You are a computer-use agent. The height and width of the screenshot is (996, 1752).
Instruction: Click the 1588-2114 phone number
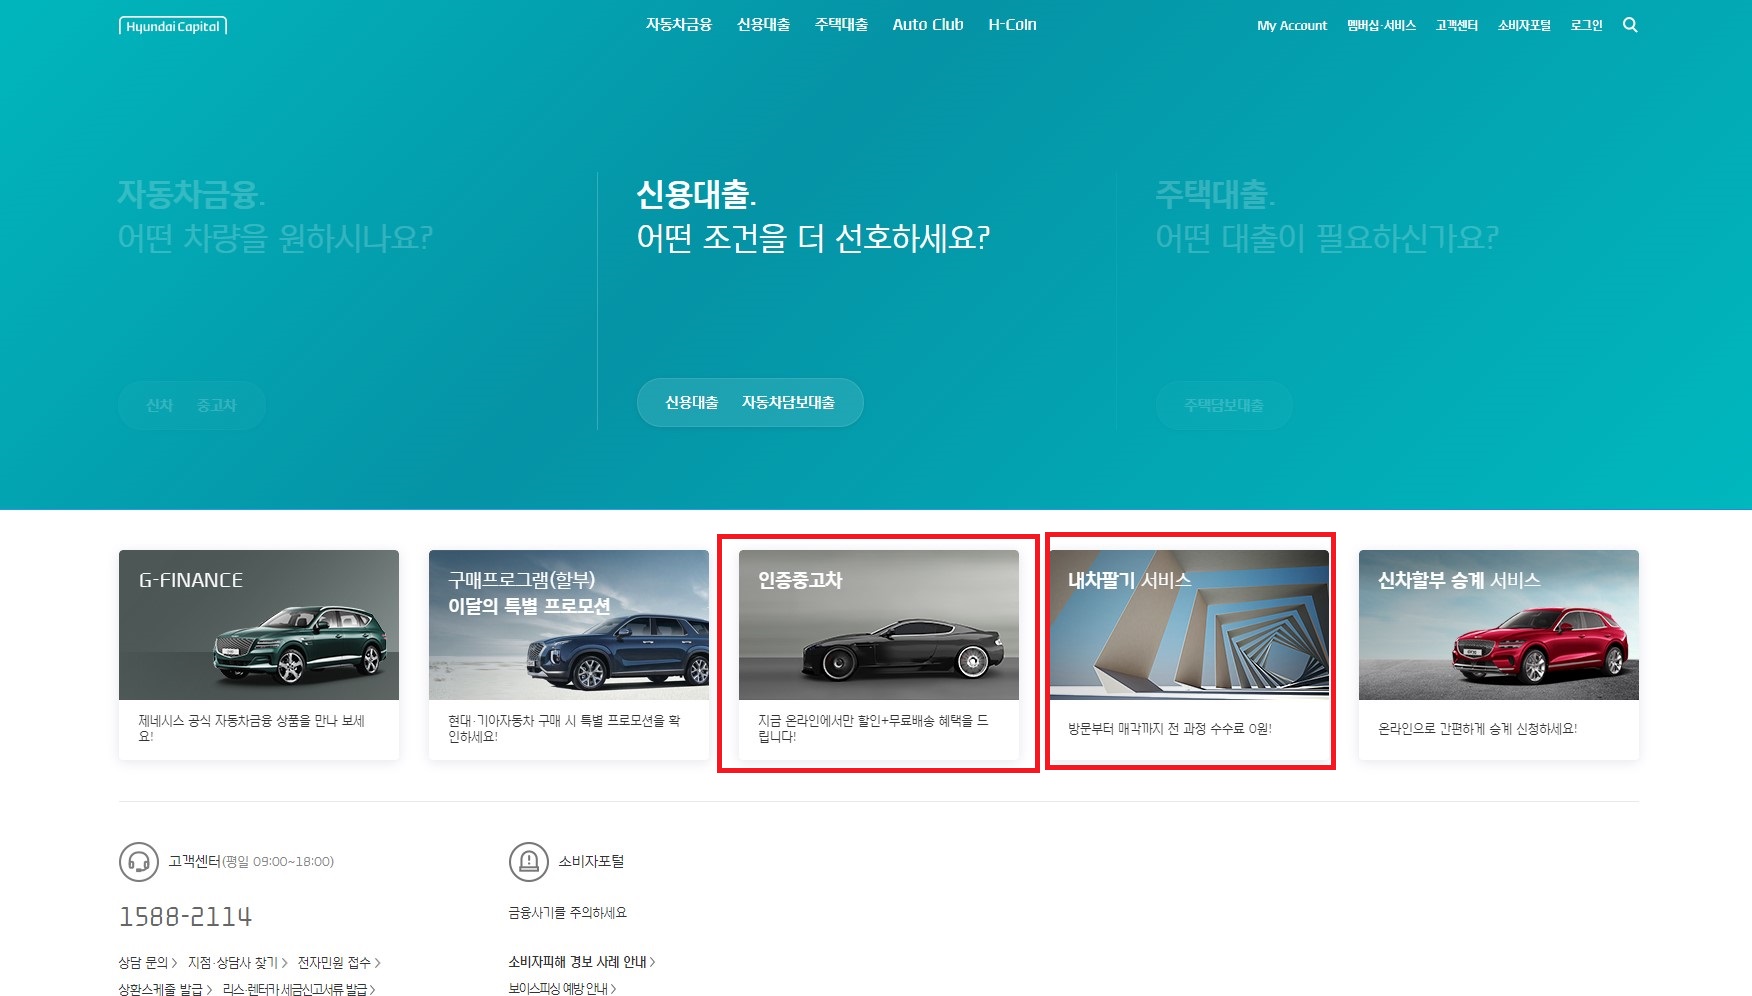(x=186, y=916)
